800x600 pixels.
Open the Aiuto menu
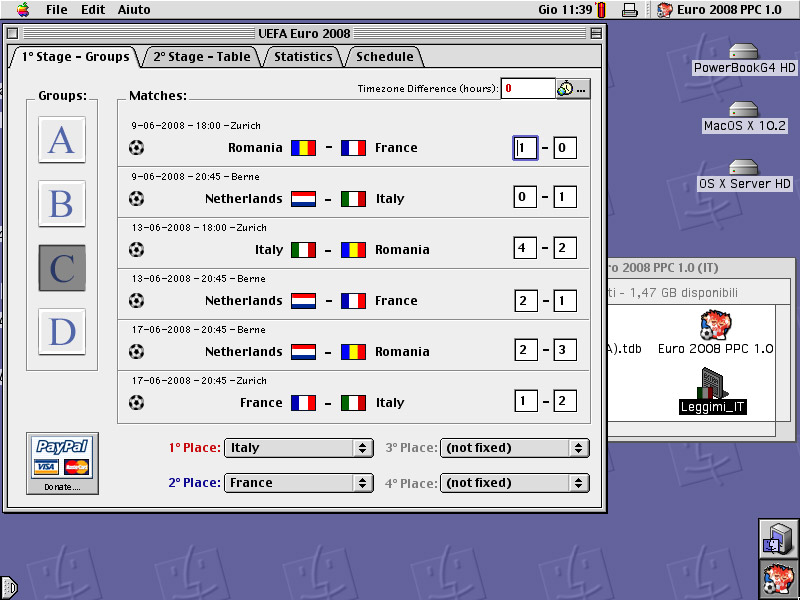134,10
